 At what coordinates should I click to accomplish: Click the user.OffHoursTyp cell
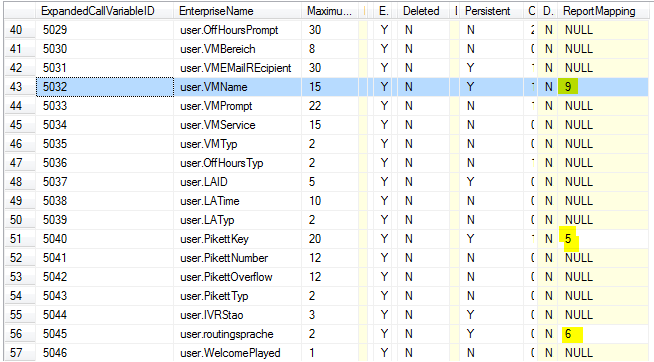pos(237,163)
